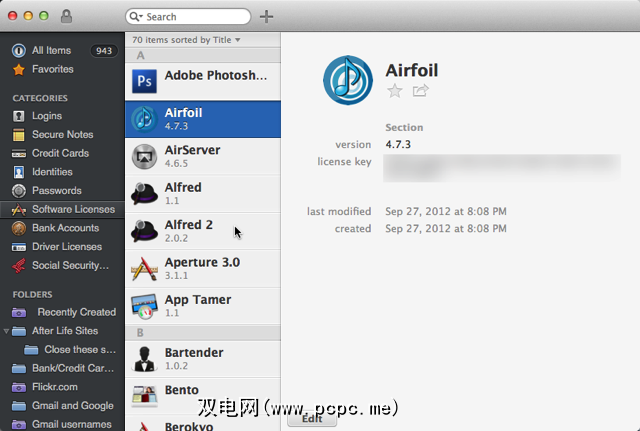Select the Airfoil 4.7.3 list entry

click(x=203, y=119)
